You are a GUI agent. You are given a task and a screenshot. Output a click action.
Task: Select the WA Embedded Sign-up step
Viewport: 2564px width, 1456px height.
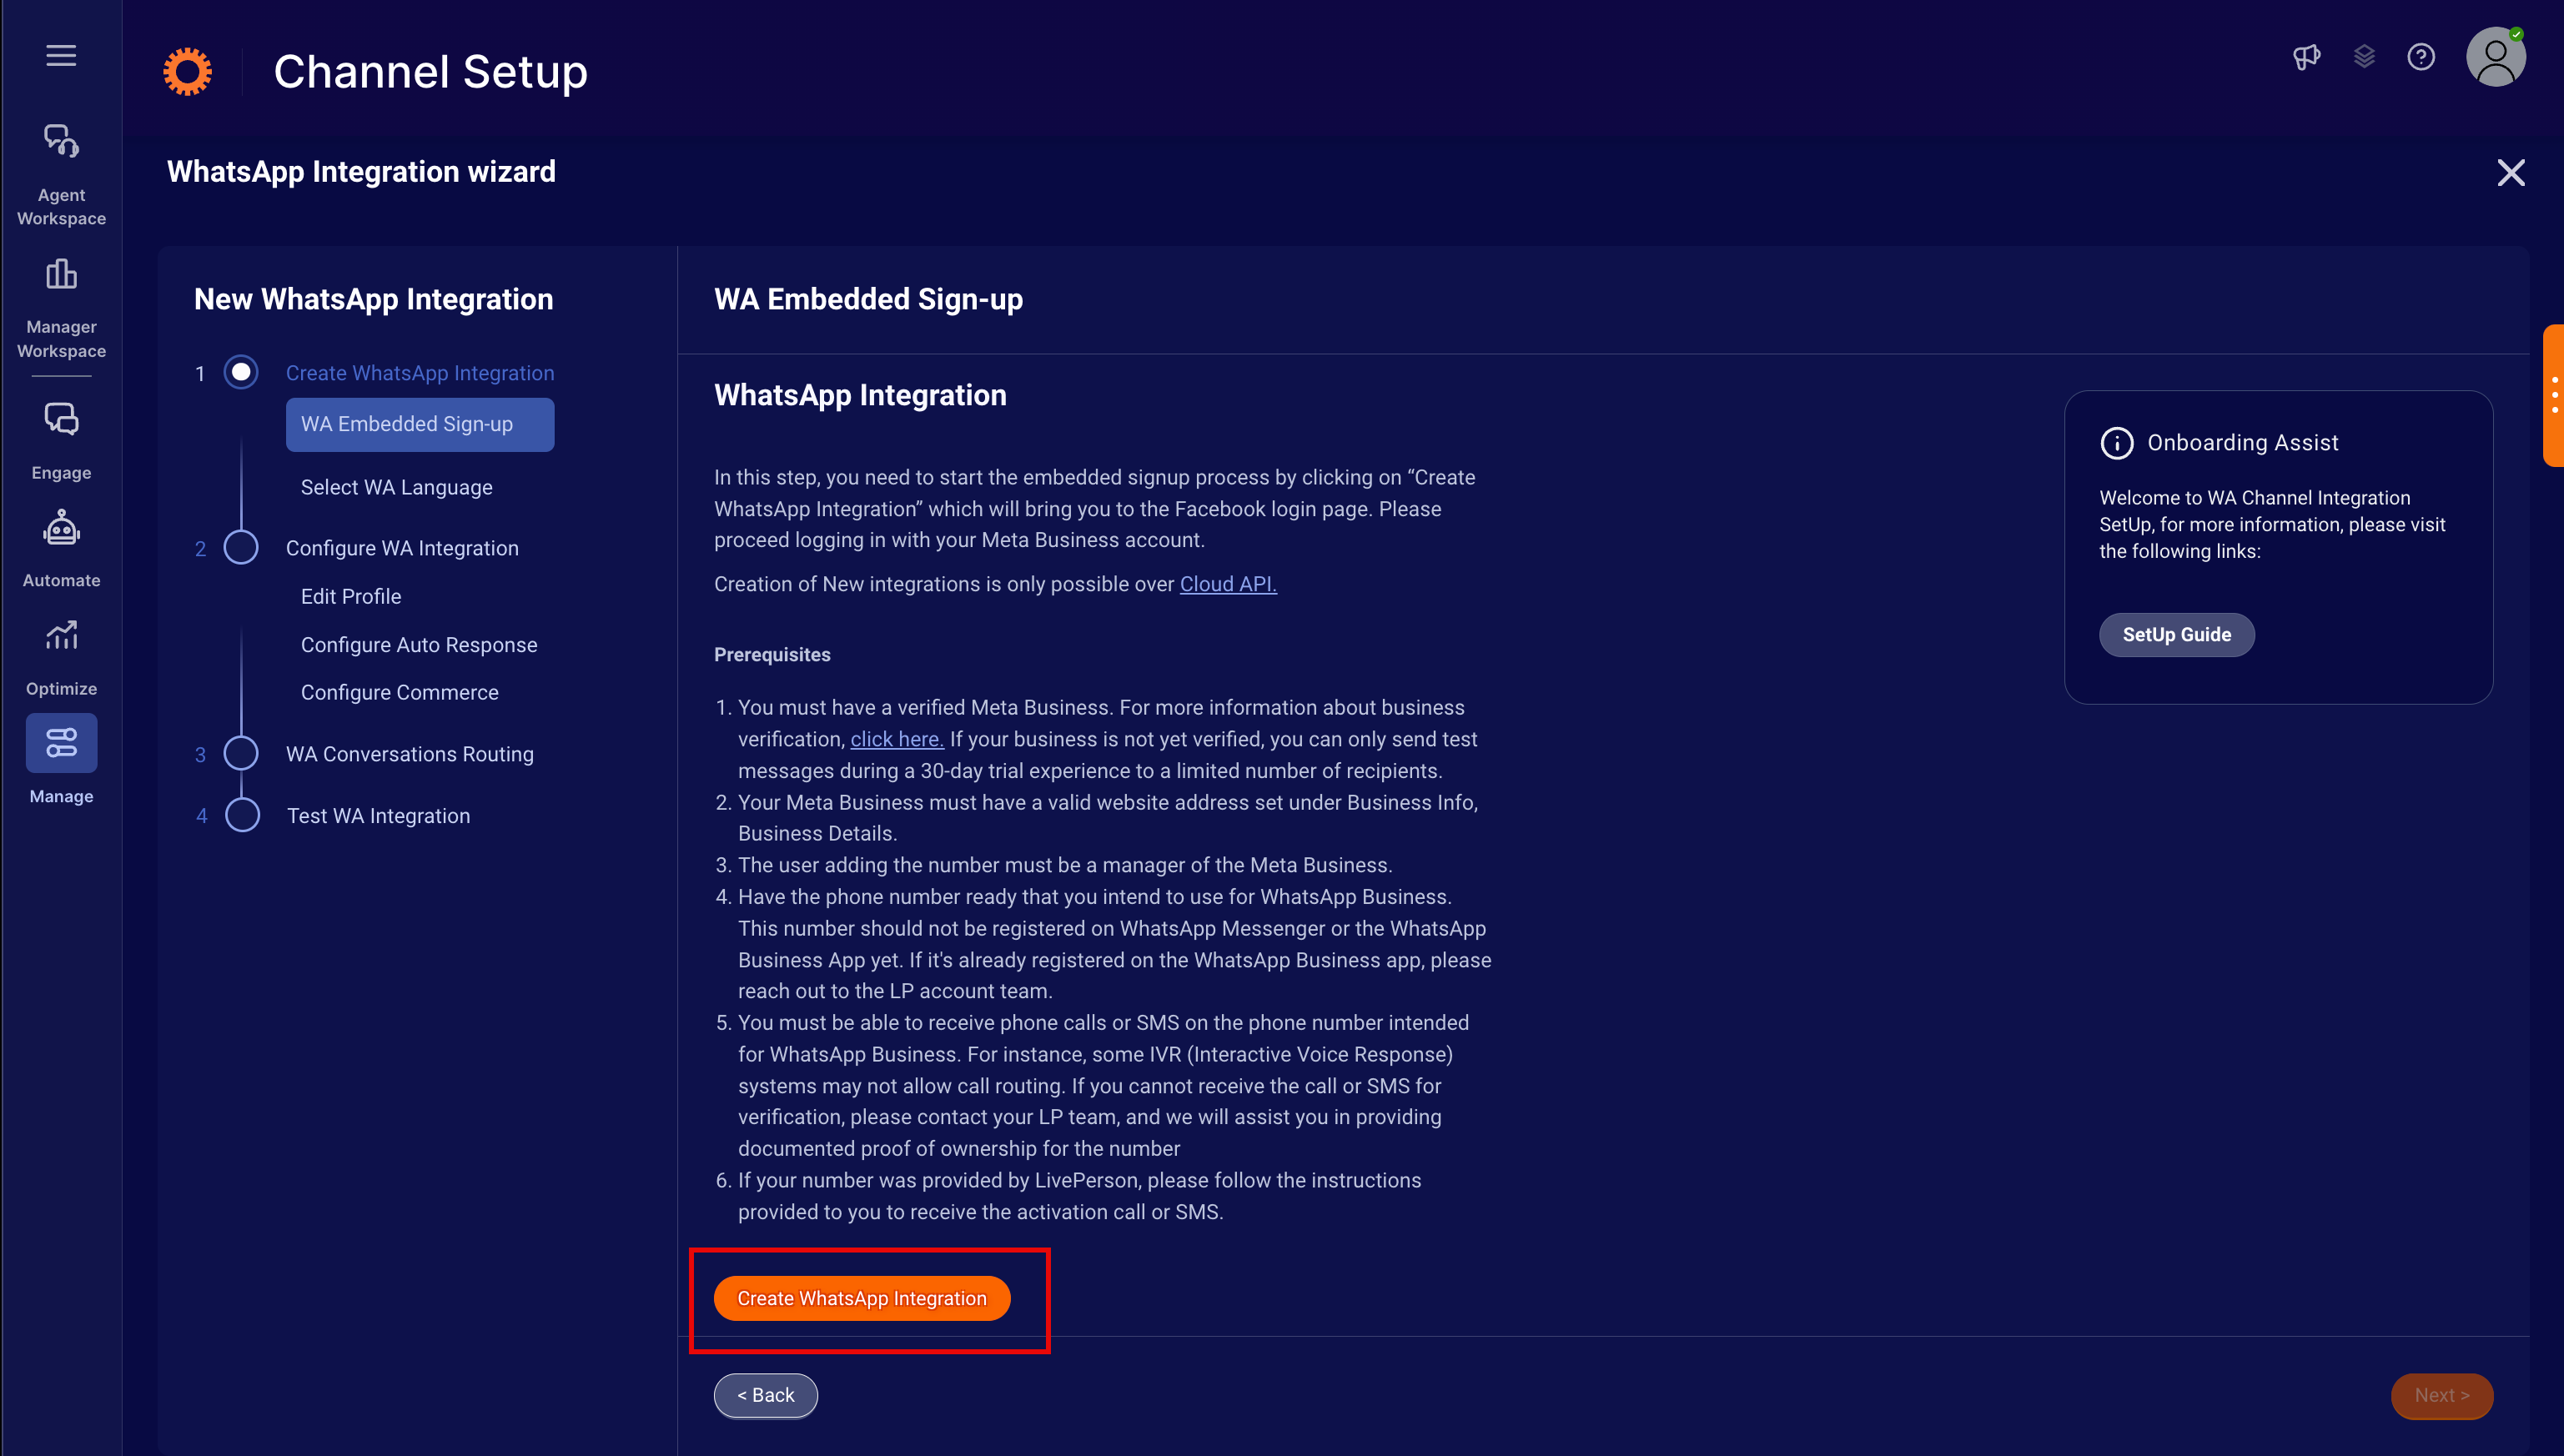click(x=419, y=424)
